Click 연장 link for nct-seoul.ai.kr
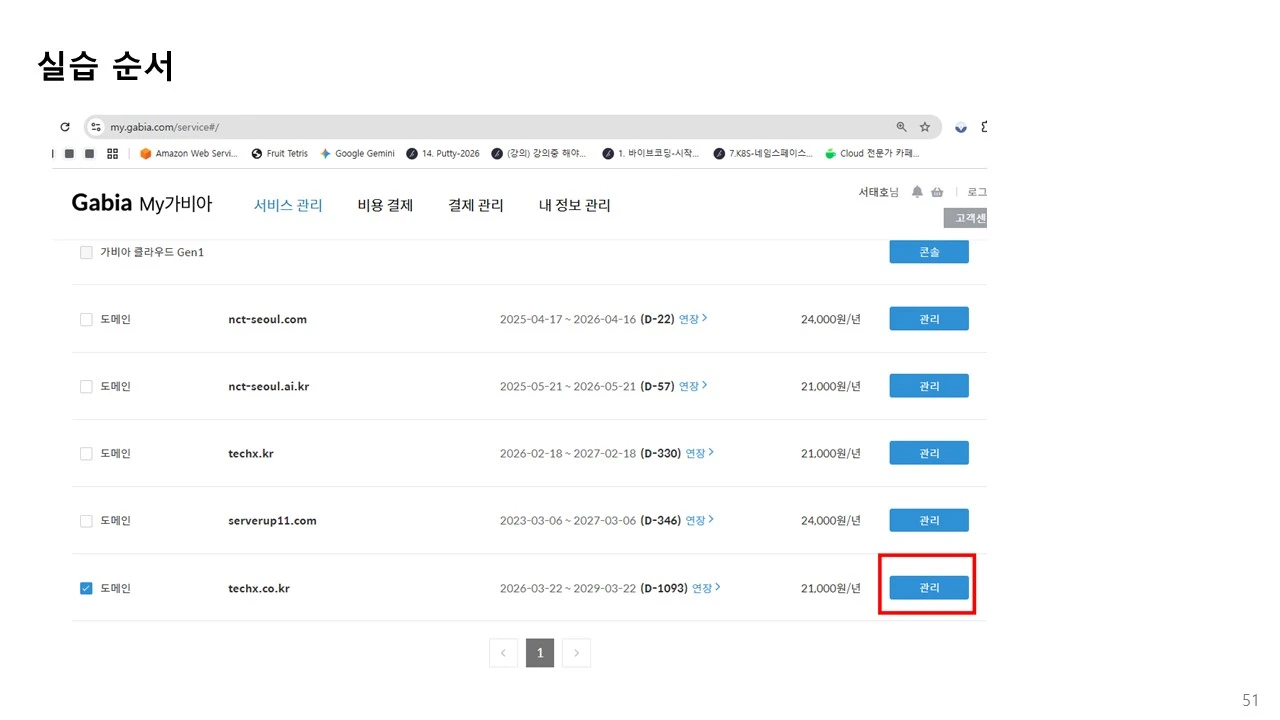The width and height of the screenshot is (1280, 720). 693,386
